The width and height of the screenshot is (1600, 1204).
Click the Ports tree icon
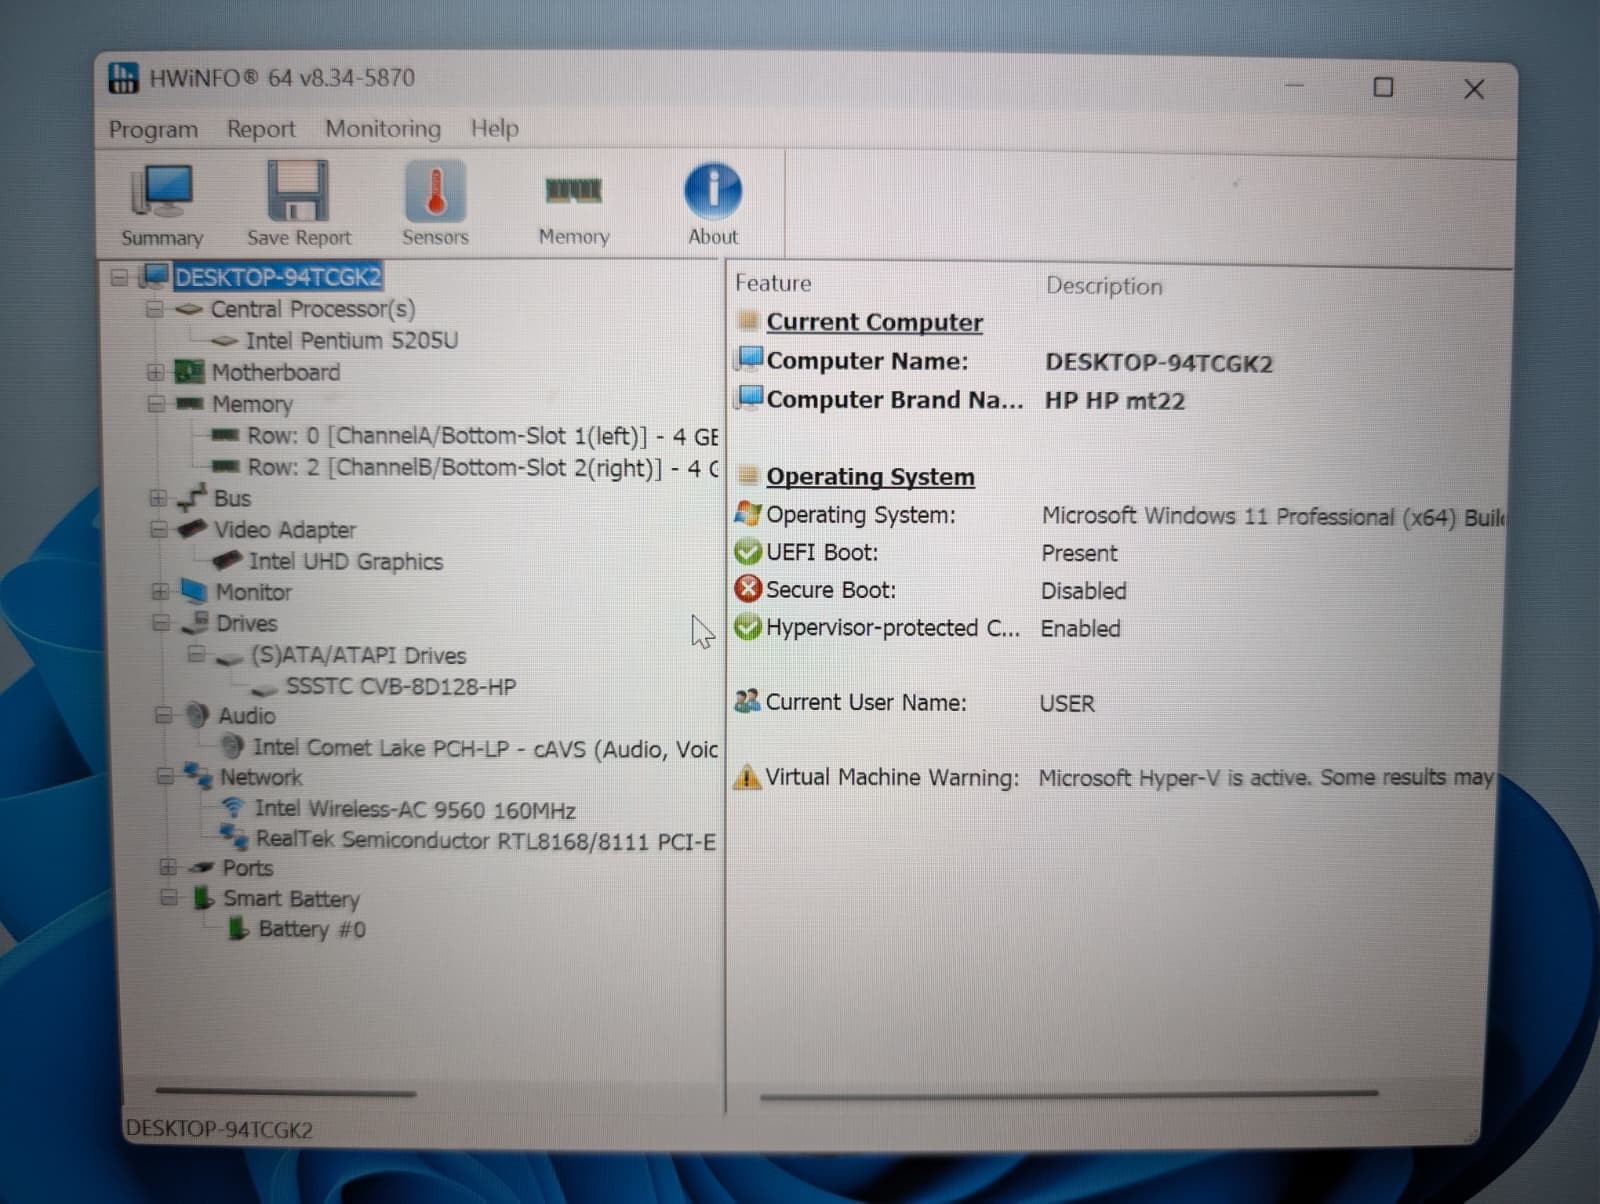203,867
